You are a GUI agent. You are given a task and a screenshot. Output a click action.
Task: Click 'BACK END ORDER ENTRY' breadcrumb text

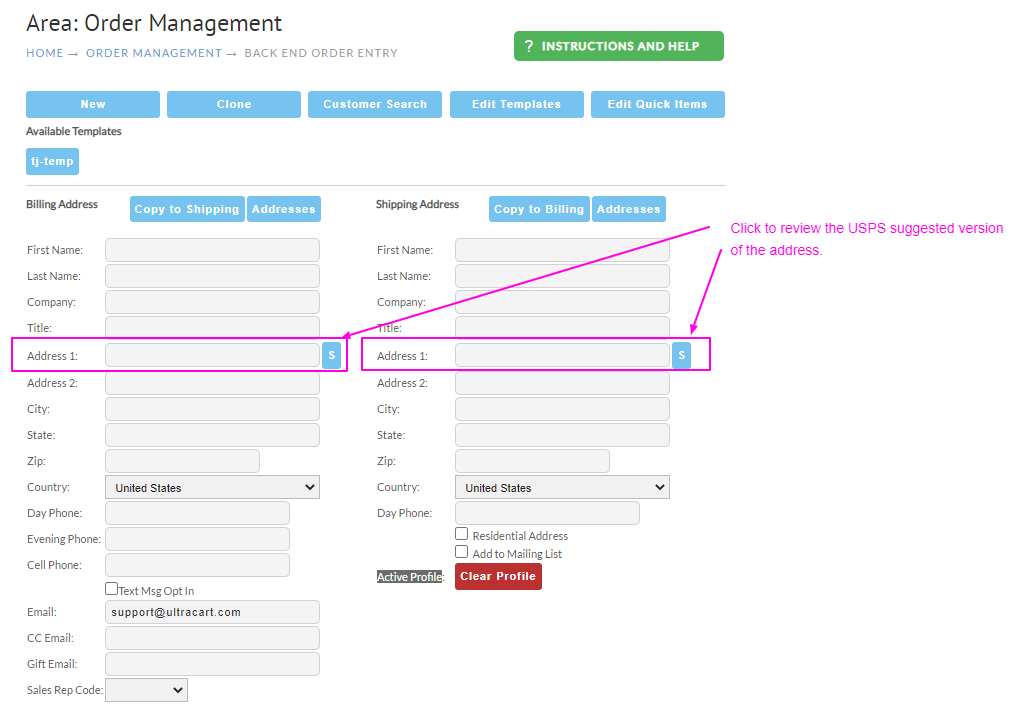[321, 53]
